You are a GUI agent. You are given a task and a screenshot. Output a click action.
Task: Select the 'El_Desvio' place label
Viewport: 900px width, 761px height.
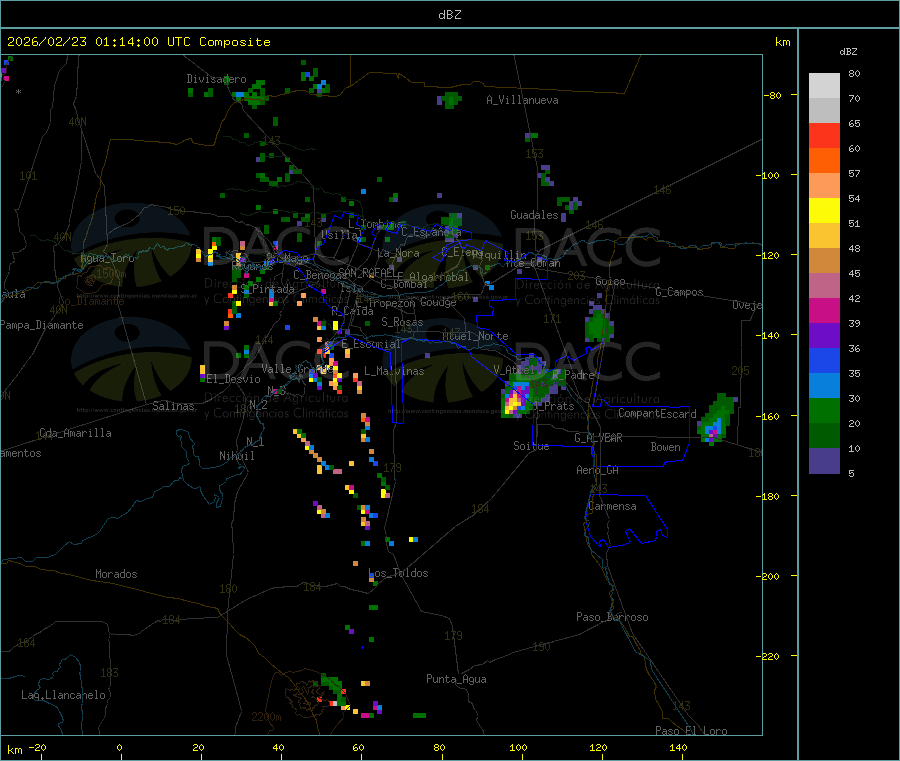[234, 379]
